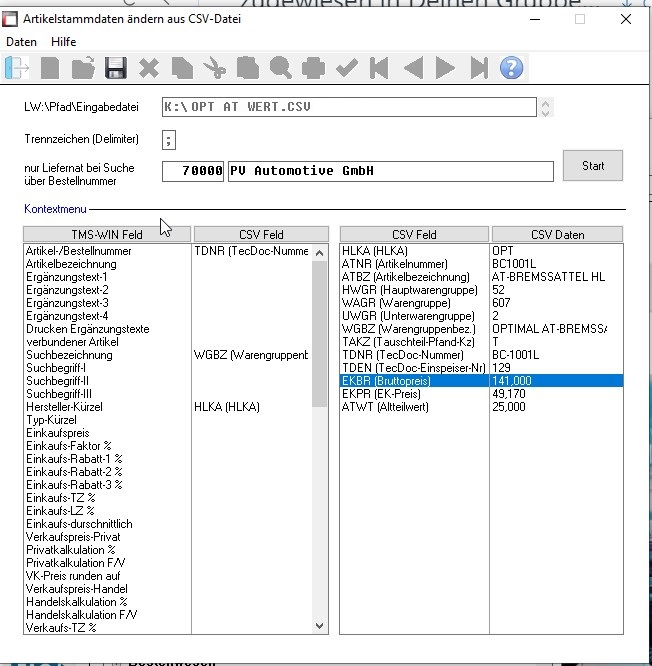652x666 pixels.
Task: Click the magnifier search toolbar icon
Action: tap(280, 68)
